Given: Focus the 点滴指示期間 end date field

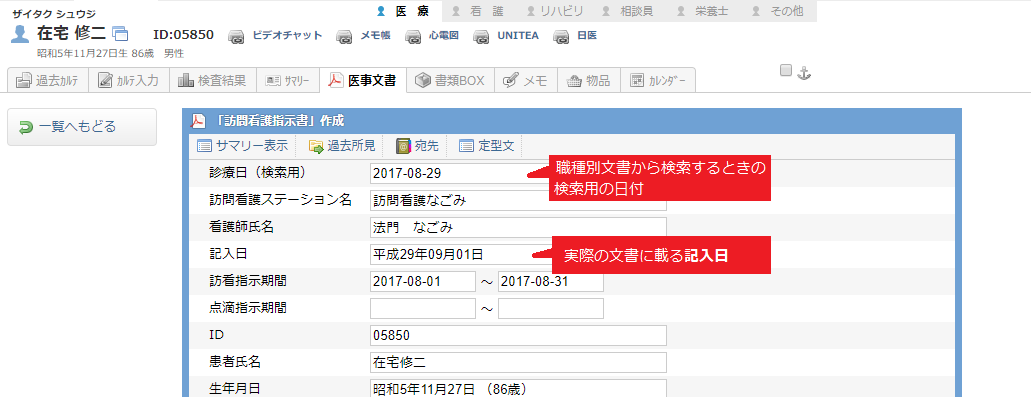Looking at the screenshot, I should coord(551,308).
